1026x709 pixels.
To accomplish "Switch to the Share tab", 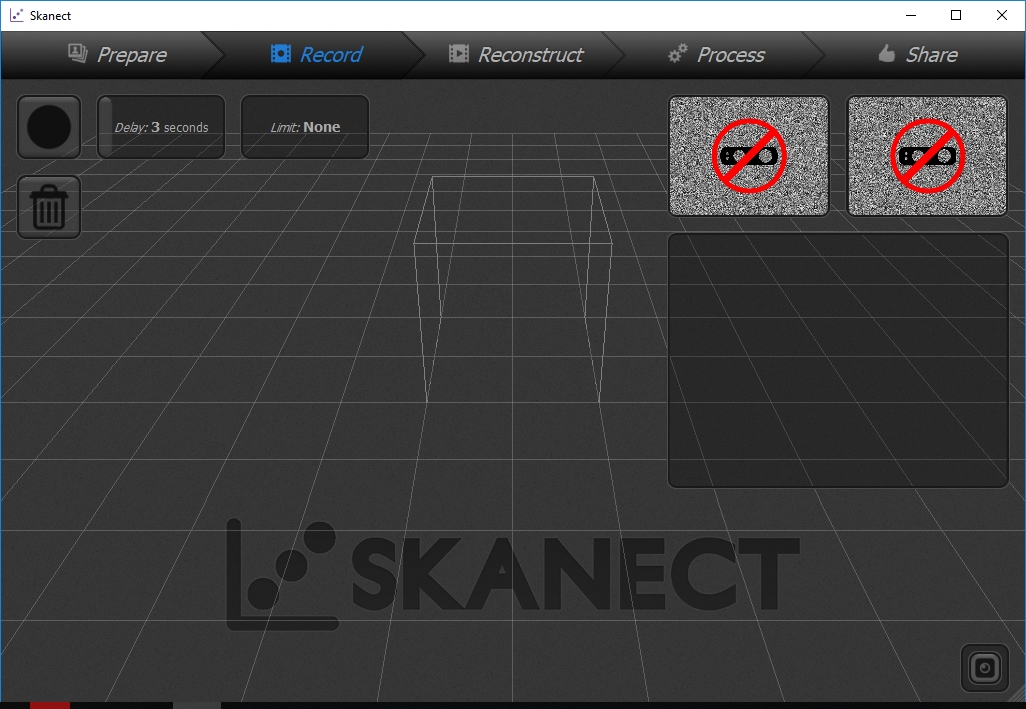I will tap(917, 54).
